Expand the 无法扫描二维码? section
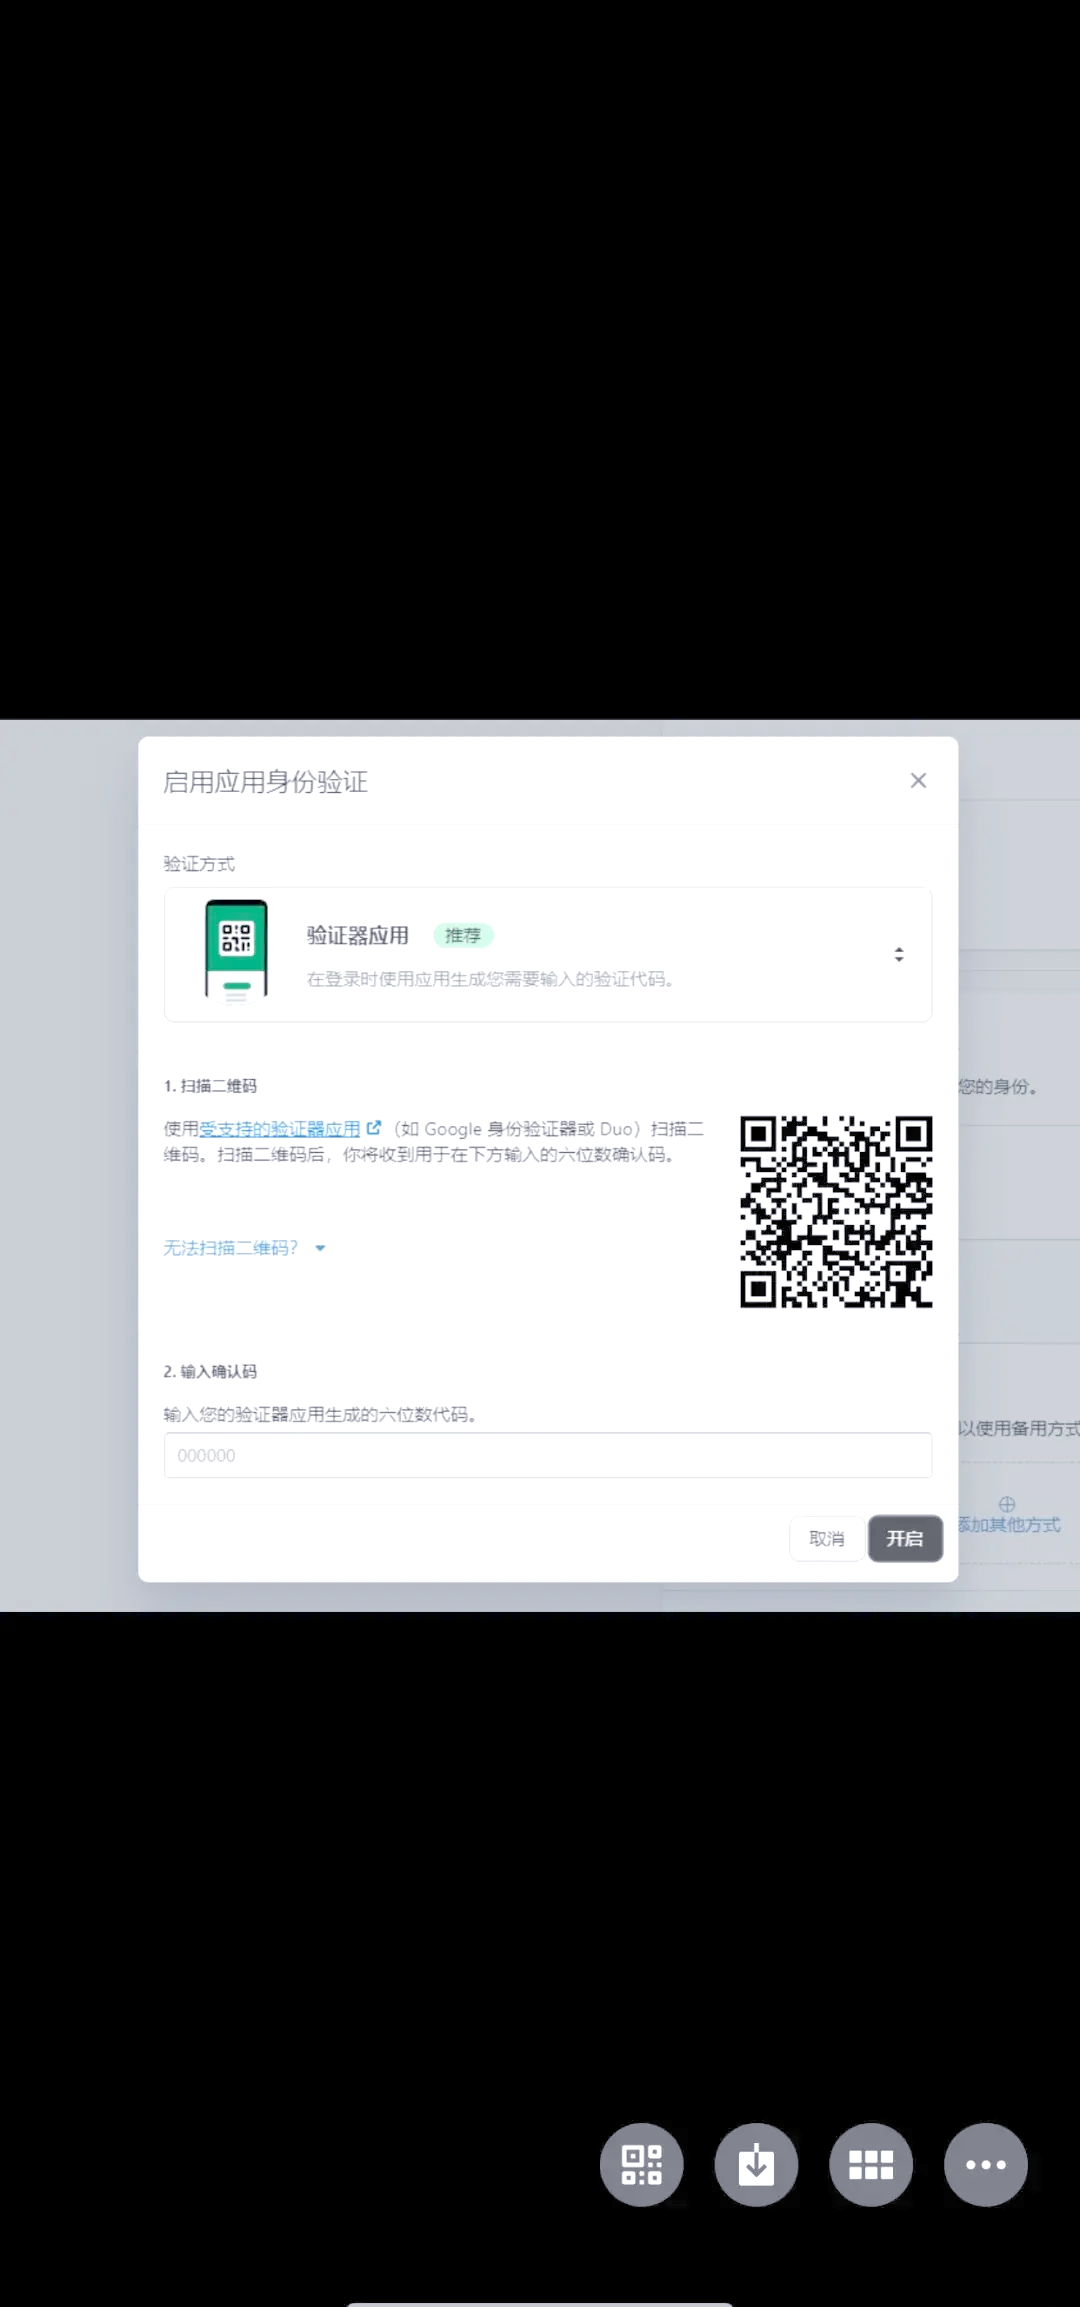 [x=245, y=1248]
